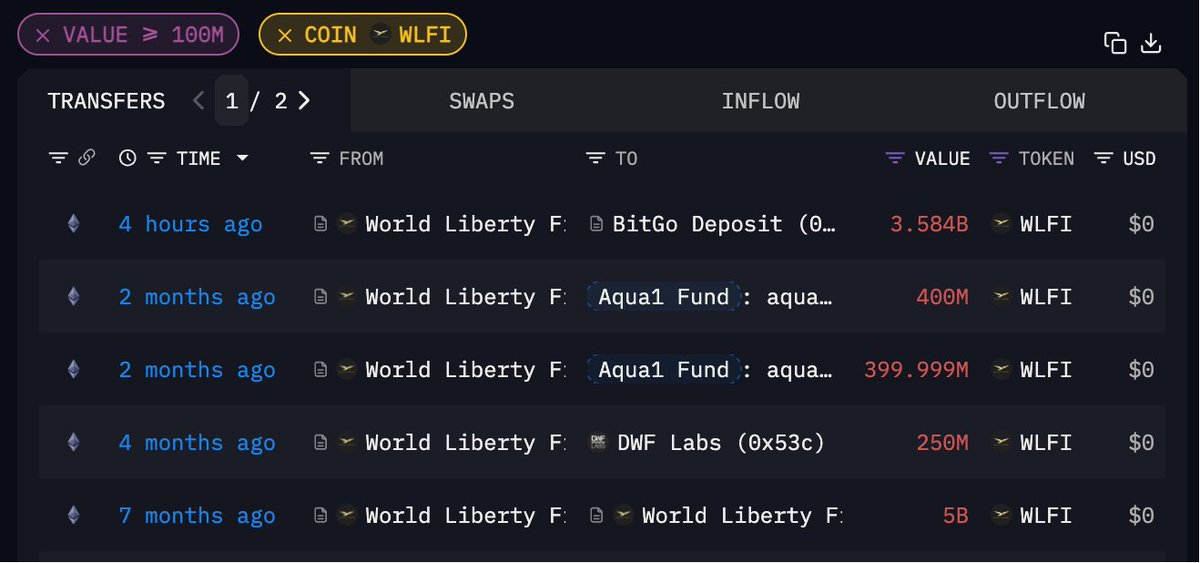1200x563 pixels.
Task: Copy the table using the copy icon
Action: pyautogui.click(x=1115, y=43)
